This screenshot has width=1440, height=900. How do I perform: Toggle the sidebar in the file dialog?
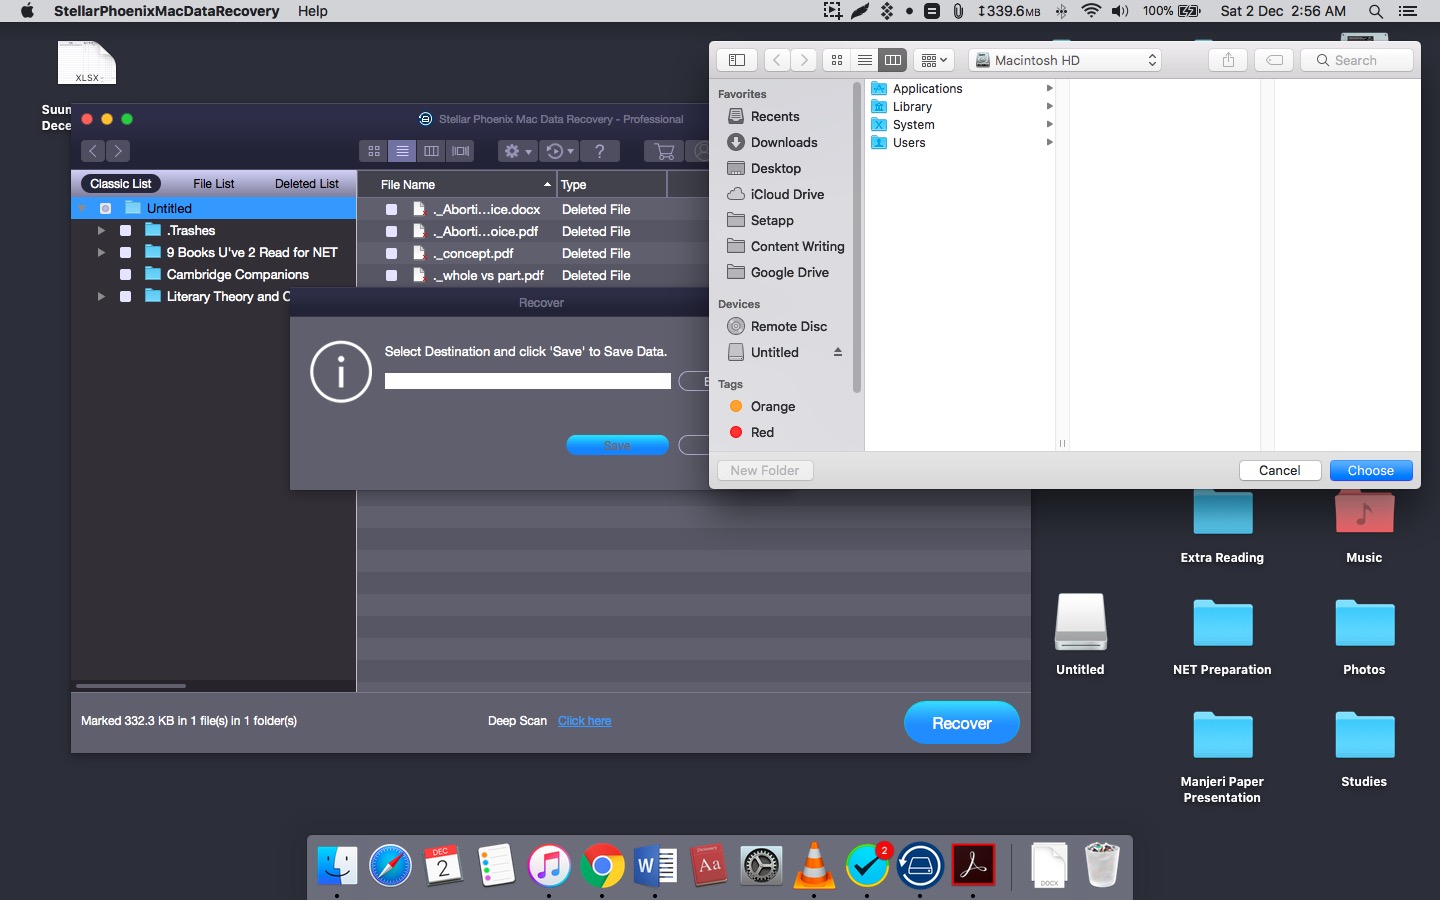tap(737, 60)
